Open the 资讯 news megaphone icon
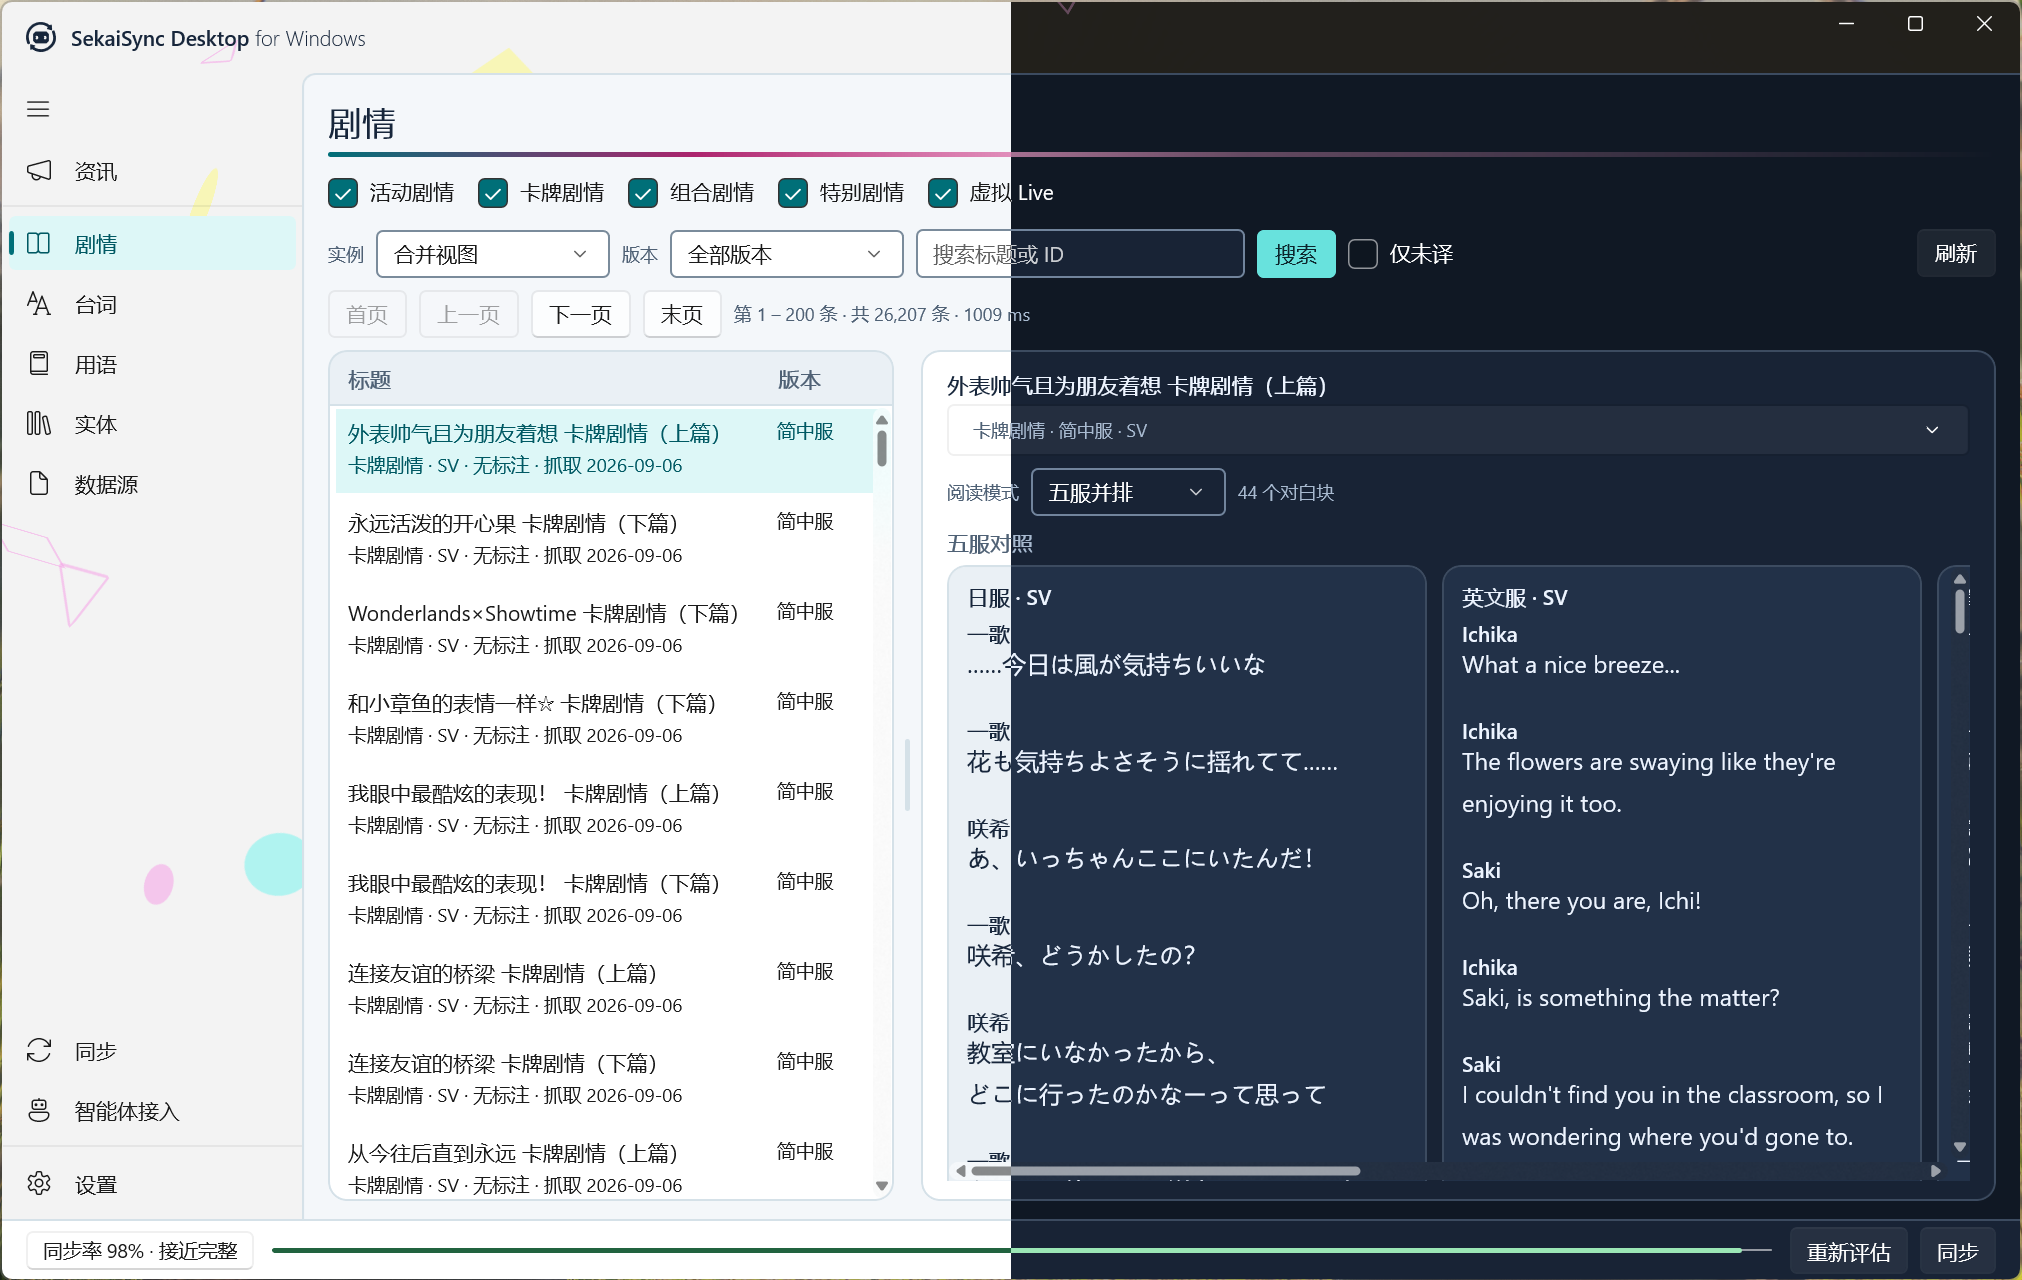 (x=39, y=171)
